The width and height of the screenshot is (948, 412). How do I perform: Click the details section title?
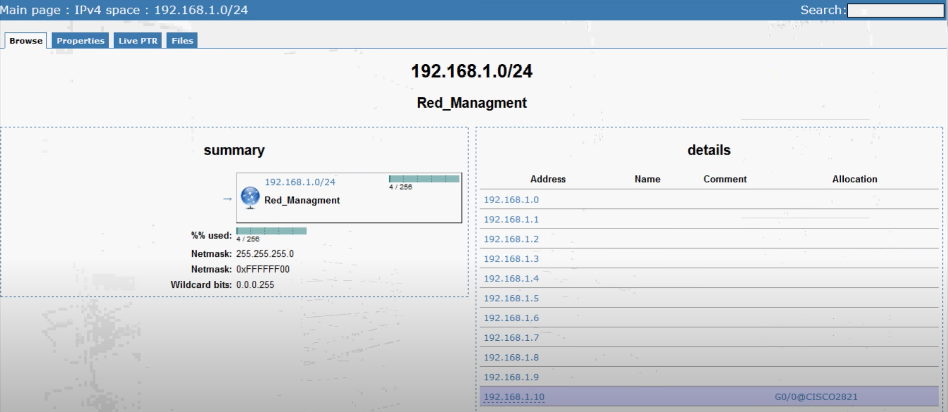[709, 150]
